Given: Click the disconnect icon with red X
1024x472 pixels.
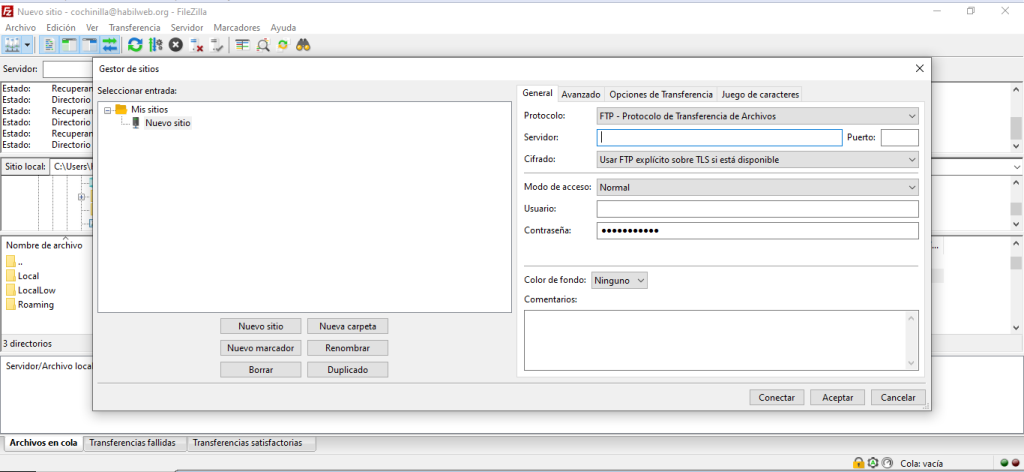Looking at the screenshot, I should tap(197, 45).
